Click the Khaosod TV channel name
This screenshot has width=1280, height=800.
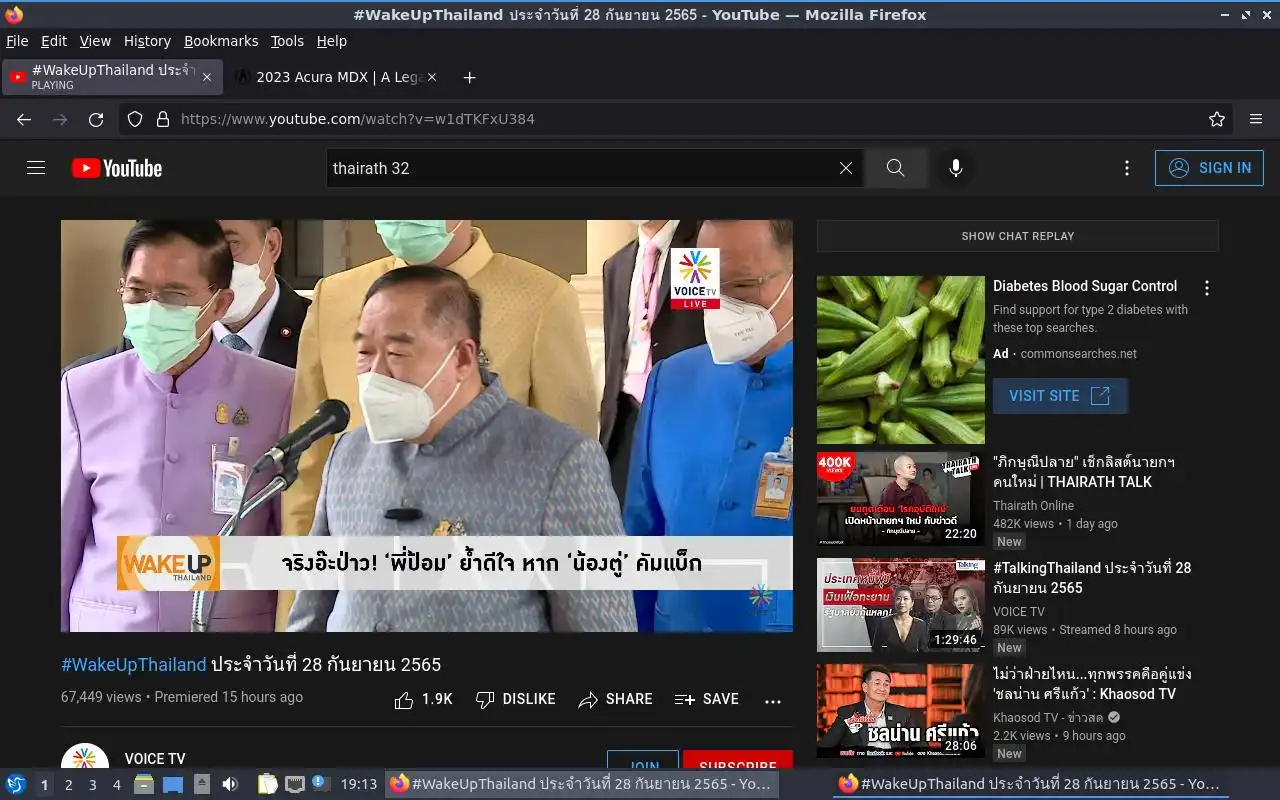point(1049,718)
